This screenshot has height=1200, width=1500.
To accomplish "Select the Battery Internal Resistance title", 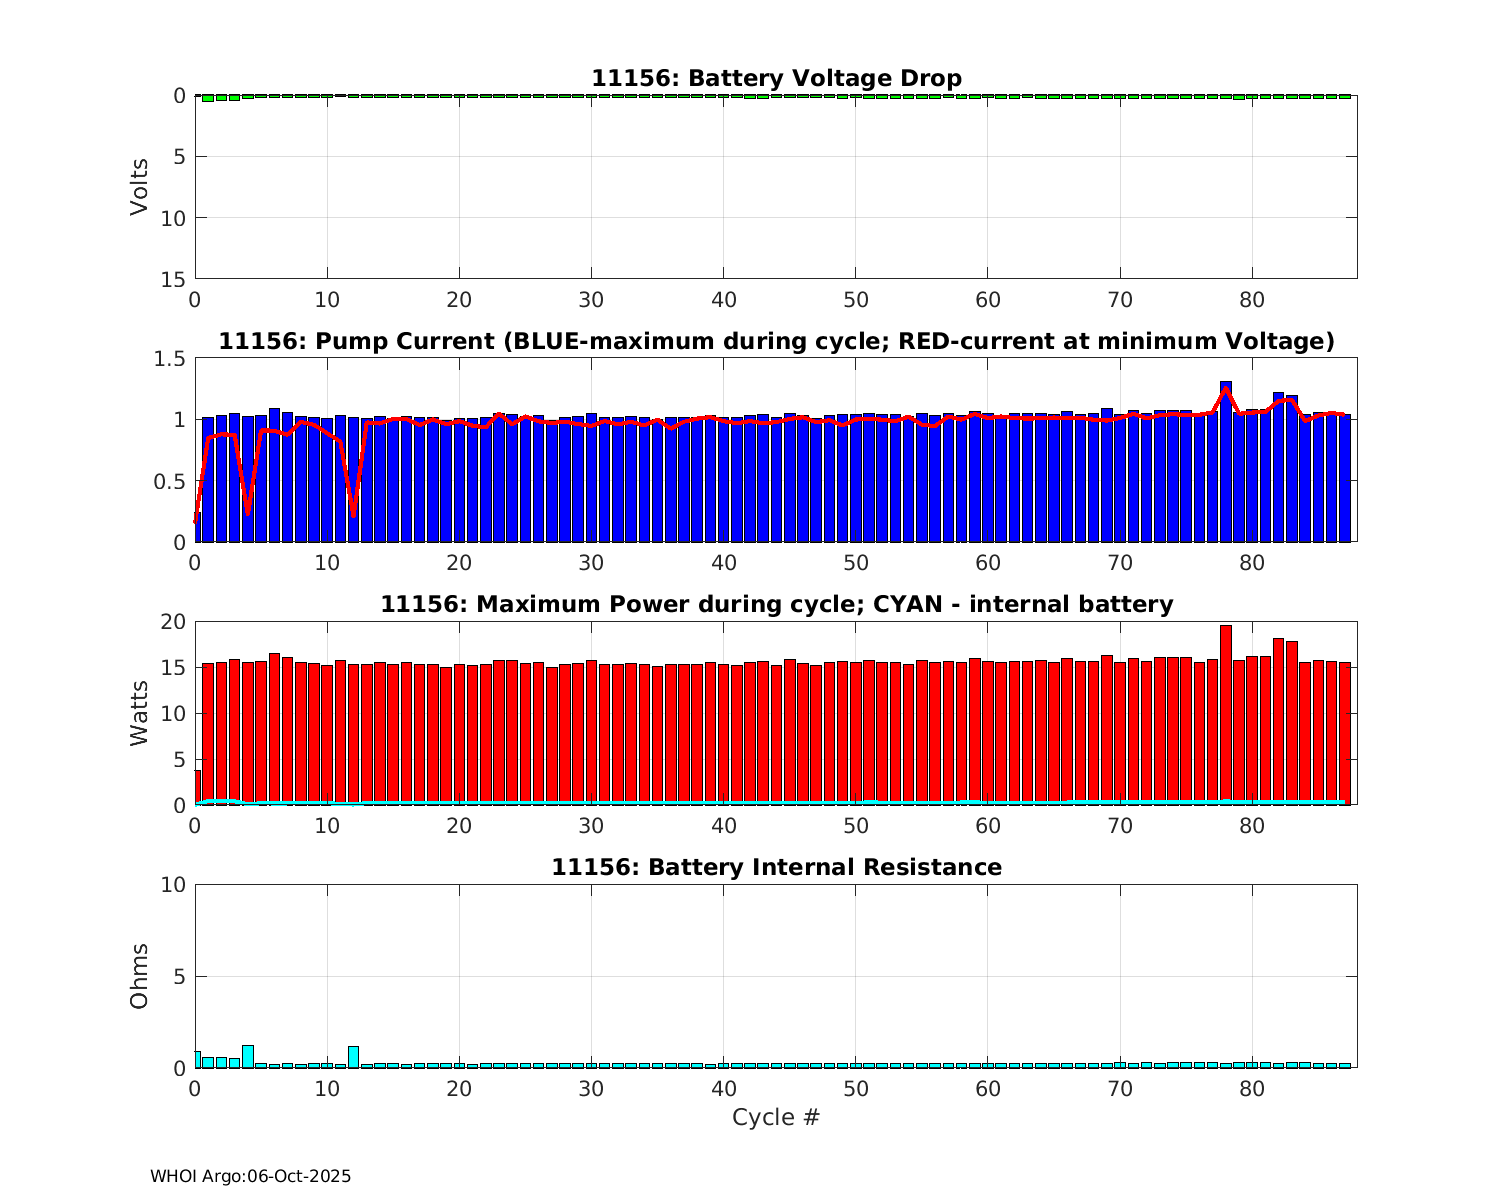I will 776,868.
